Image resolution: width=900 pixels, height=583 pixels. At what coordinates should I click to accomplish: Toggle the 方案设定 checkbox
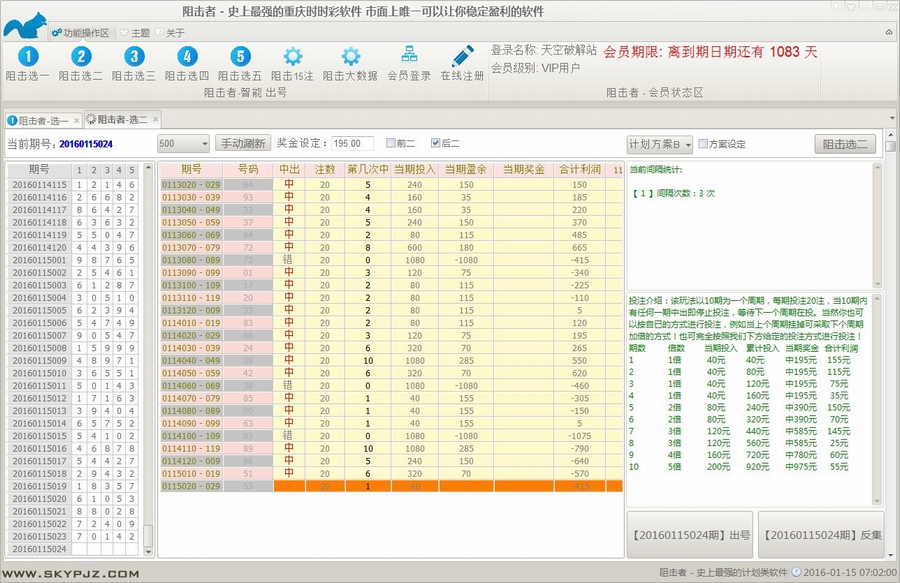(x=703, y=143)
